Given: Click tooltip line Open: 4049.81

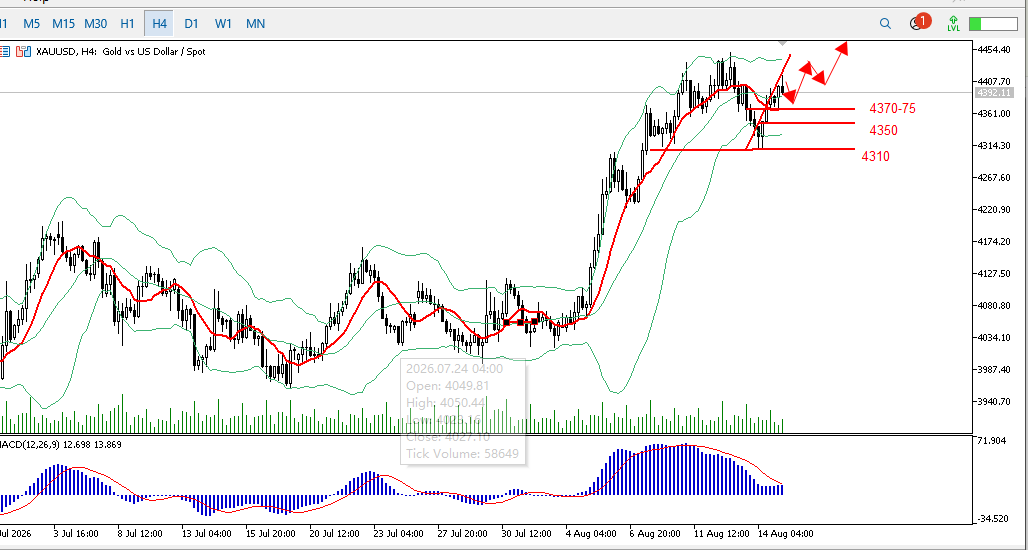Looking at the screenshot, I should tap(448, 385).
